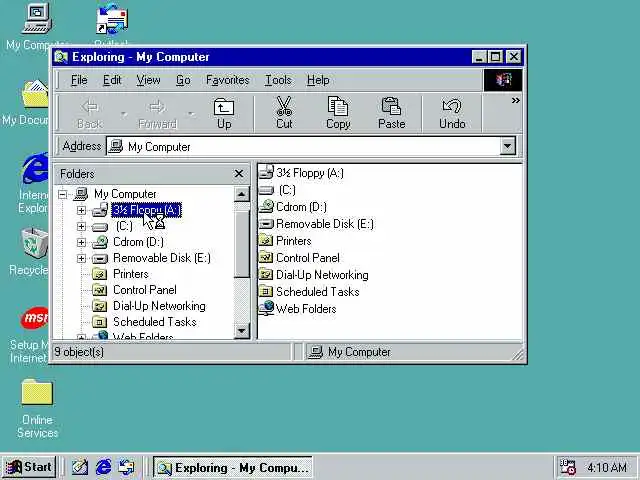Select Removable Disk (E:) icon in right pane
Screen dimensions: 640x480
[x=266, y=224]
